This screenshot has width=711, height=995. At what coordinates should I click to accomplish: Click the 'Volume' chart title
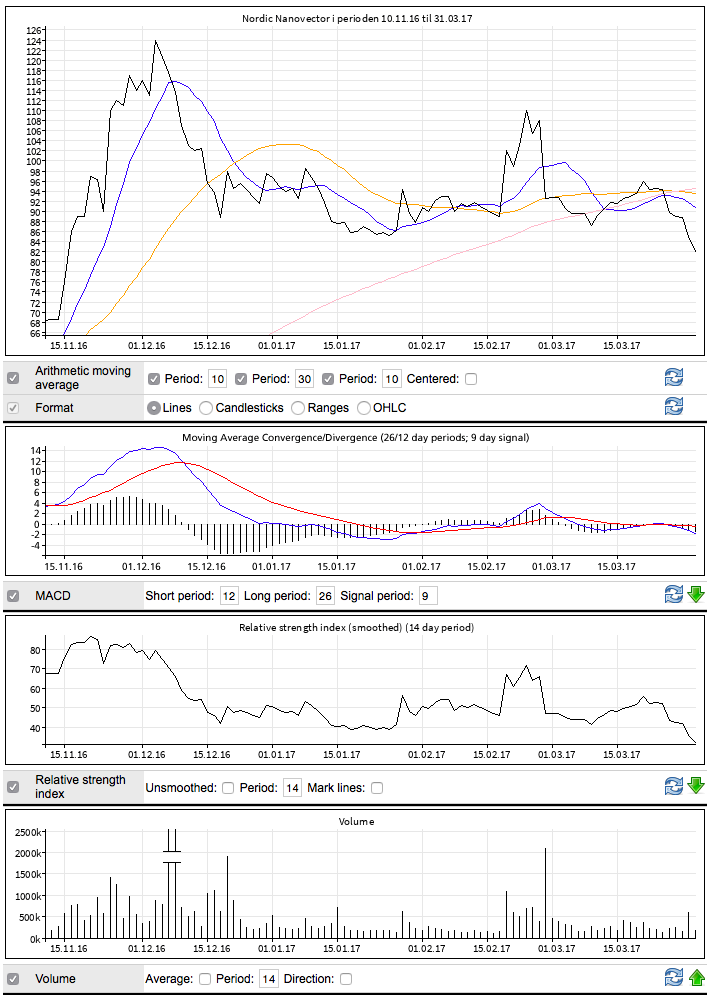[356, 821]
